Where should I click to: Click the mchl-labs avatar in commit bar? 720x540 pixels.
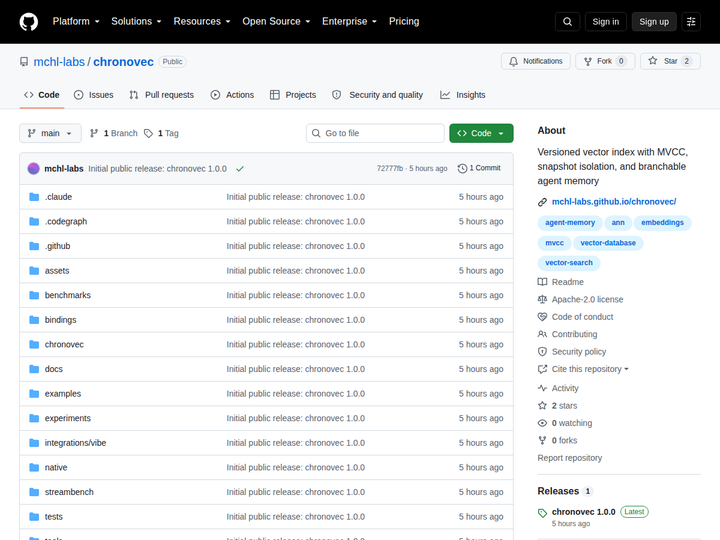click(34, 169)
